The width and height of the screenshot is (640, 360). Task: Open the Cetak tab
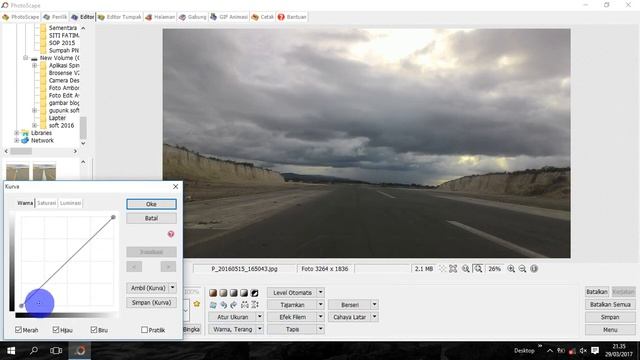(263, 17)
